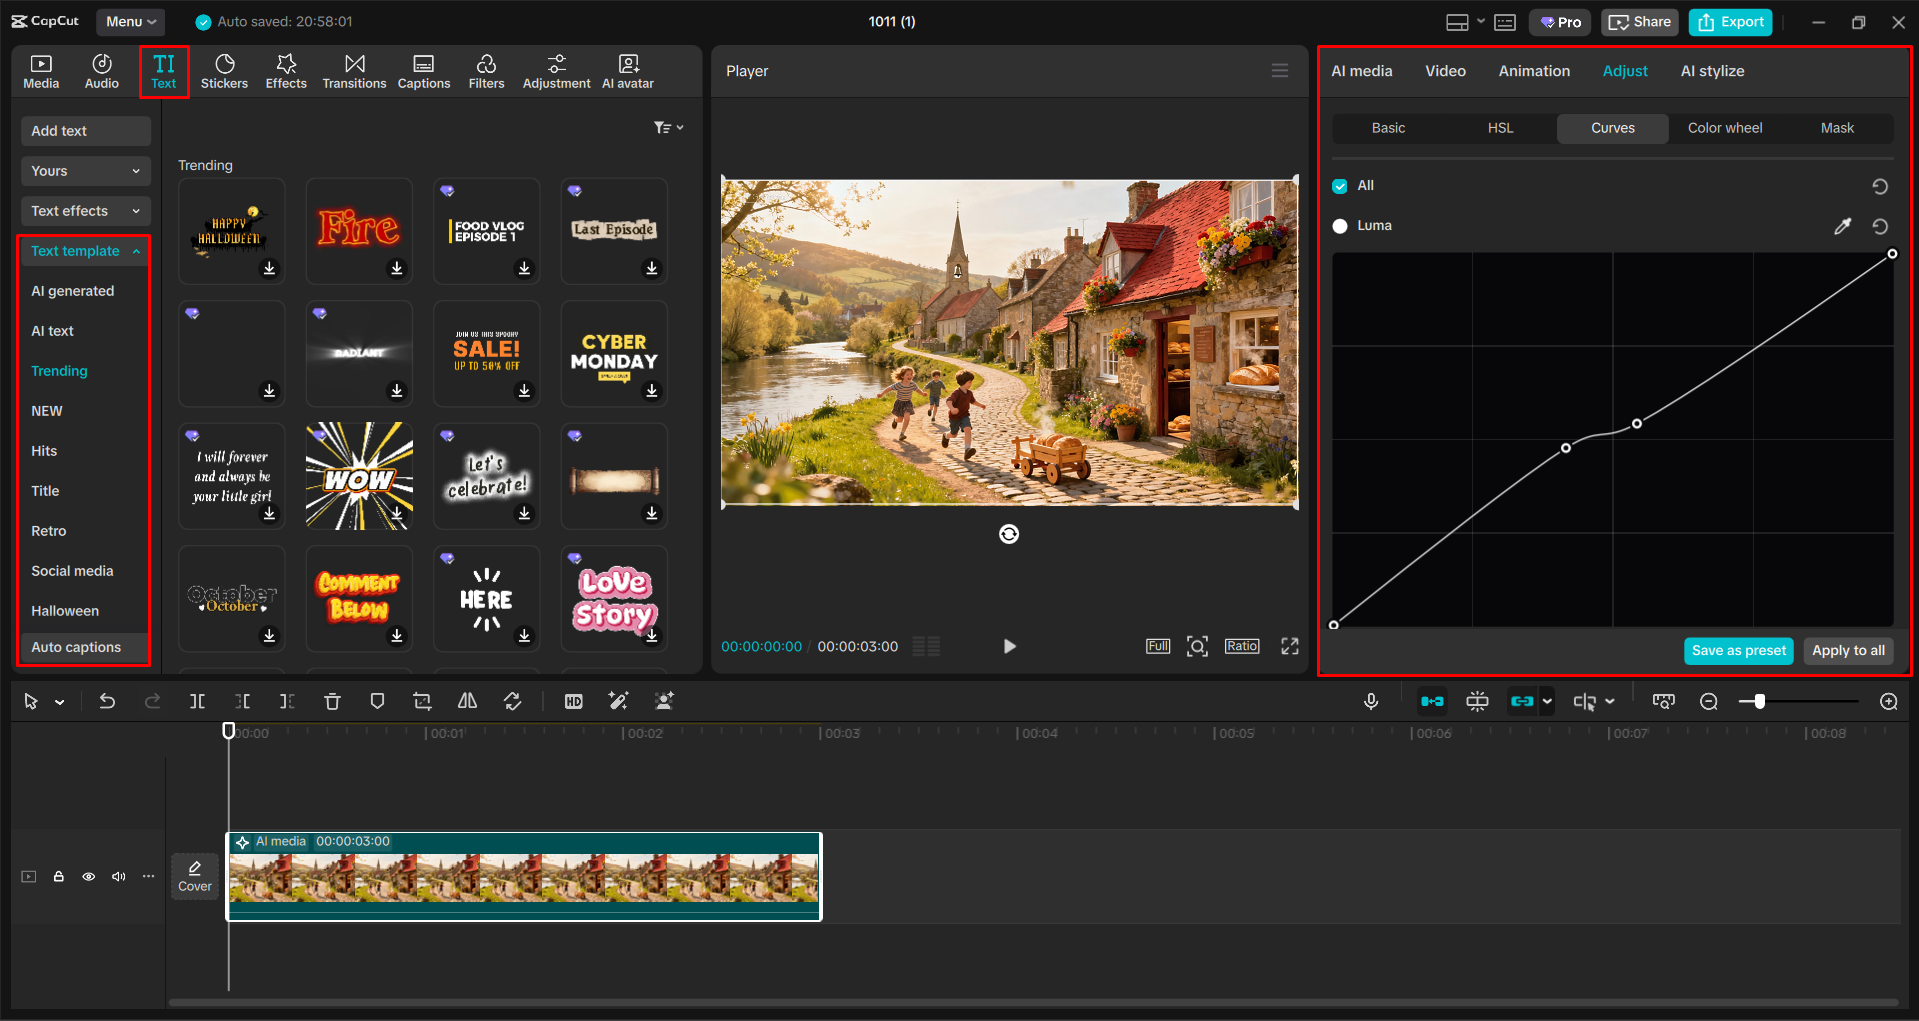This screenshot has height=1021, width=1919.
Task: Open the Animation tab
Action: coord(1534,71)
